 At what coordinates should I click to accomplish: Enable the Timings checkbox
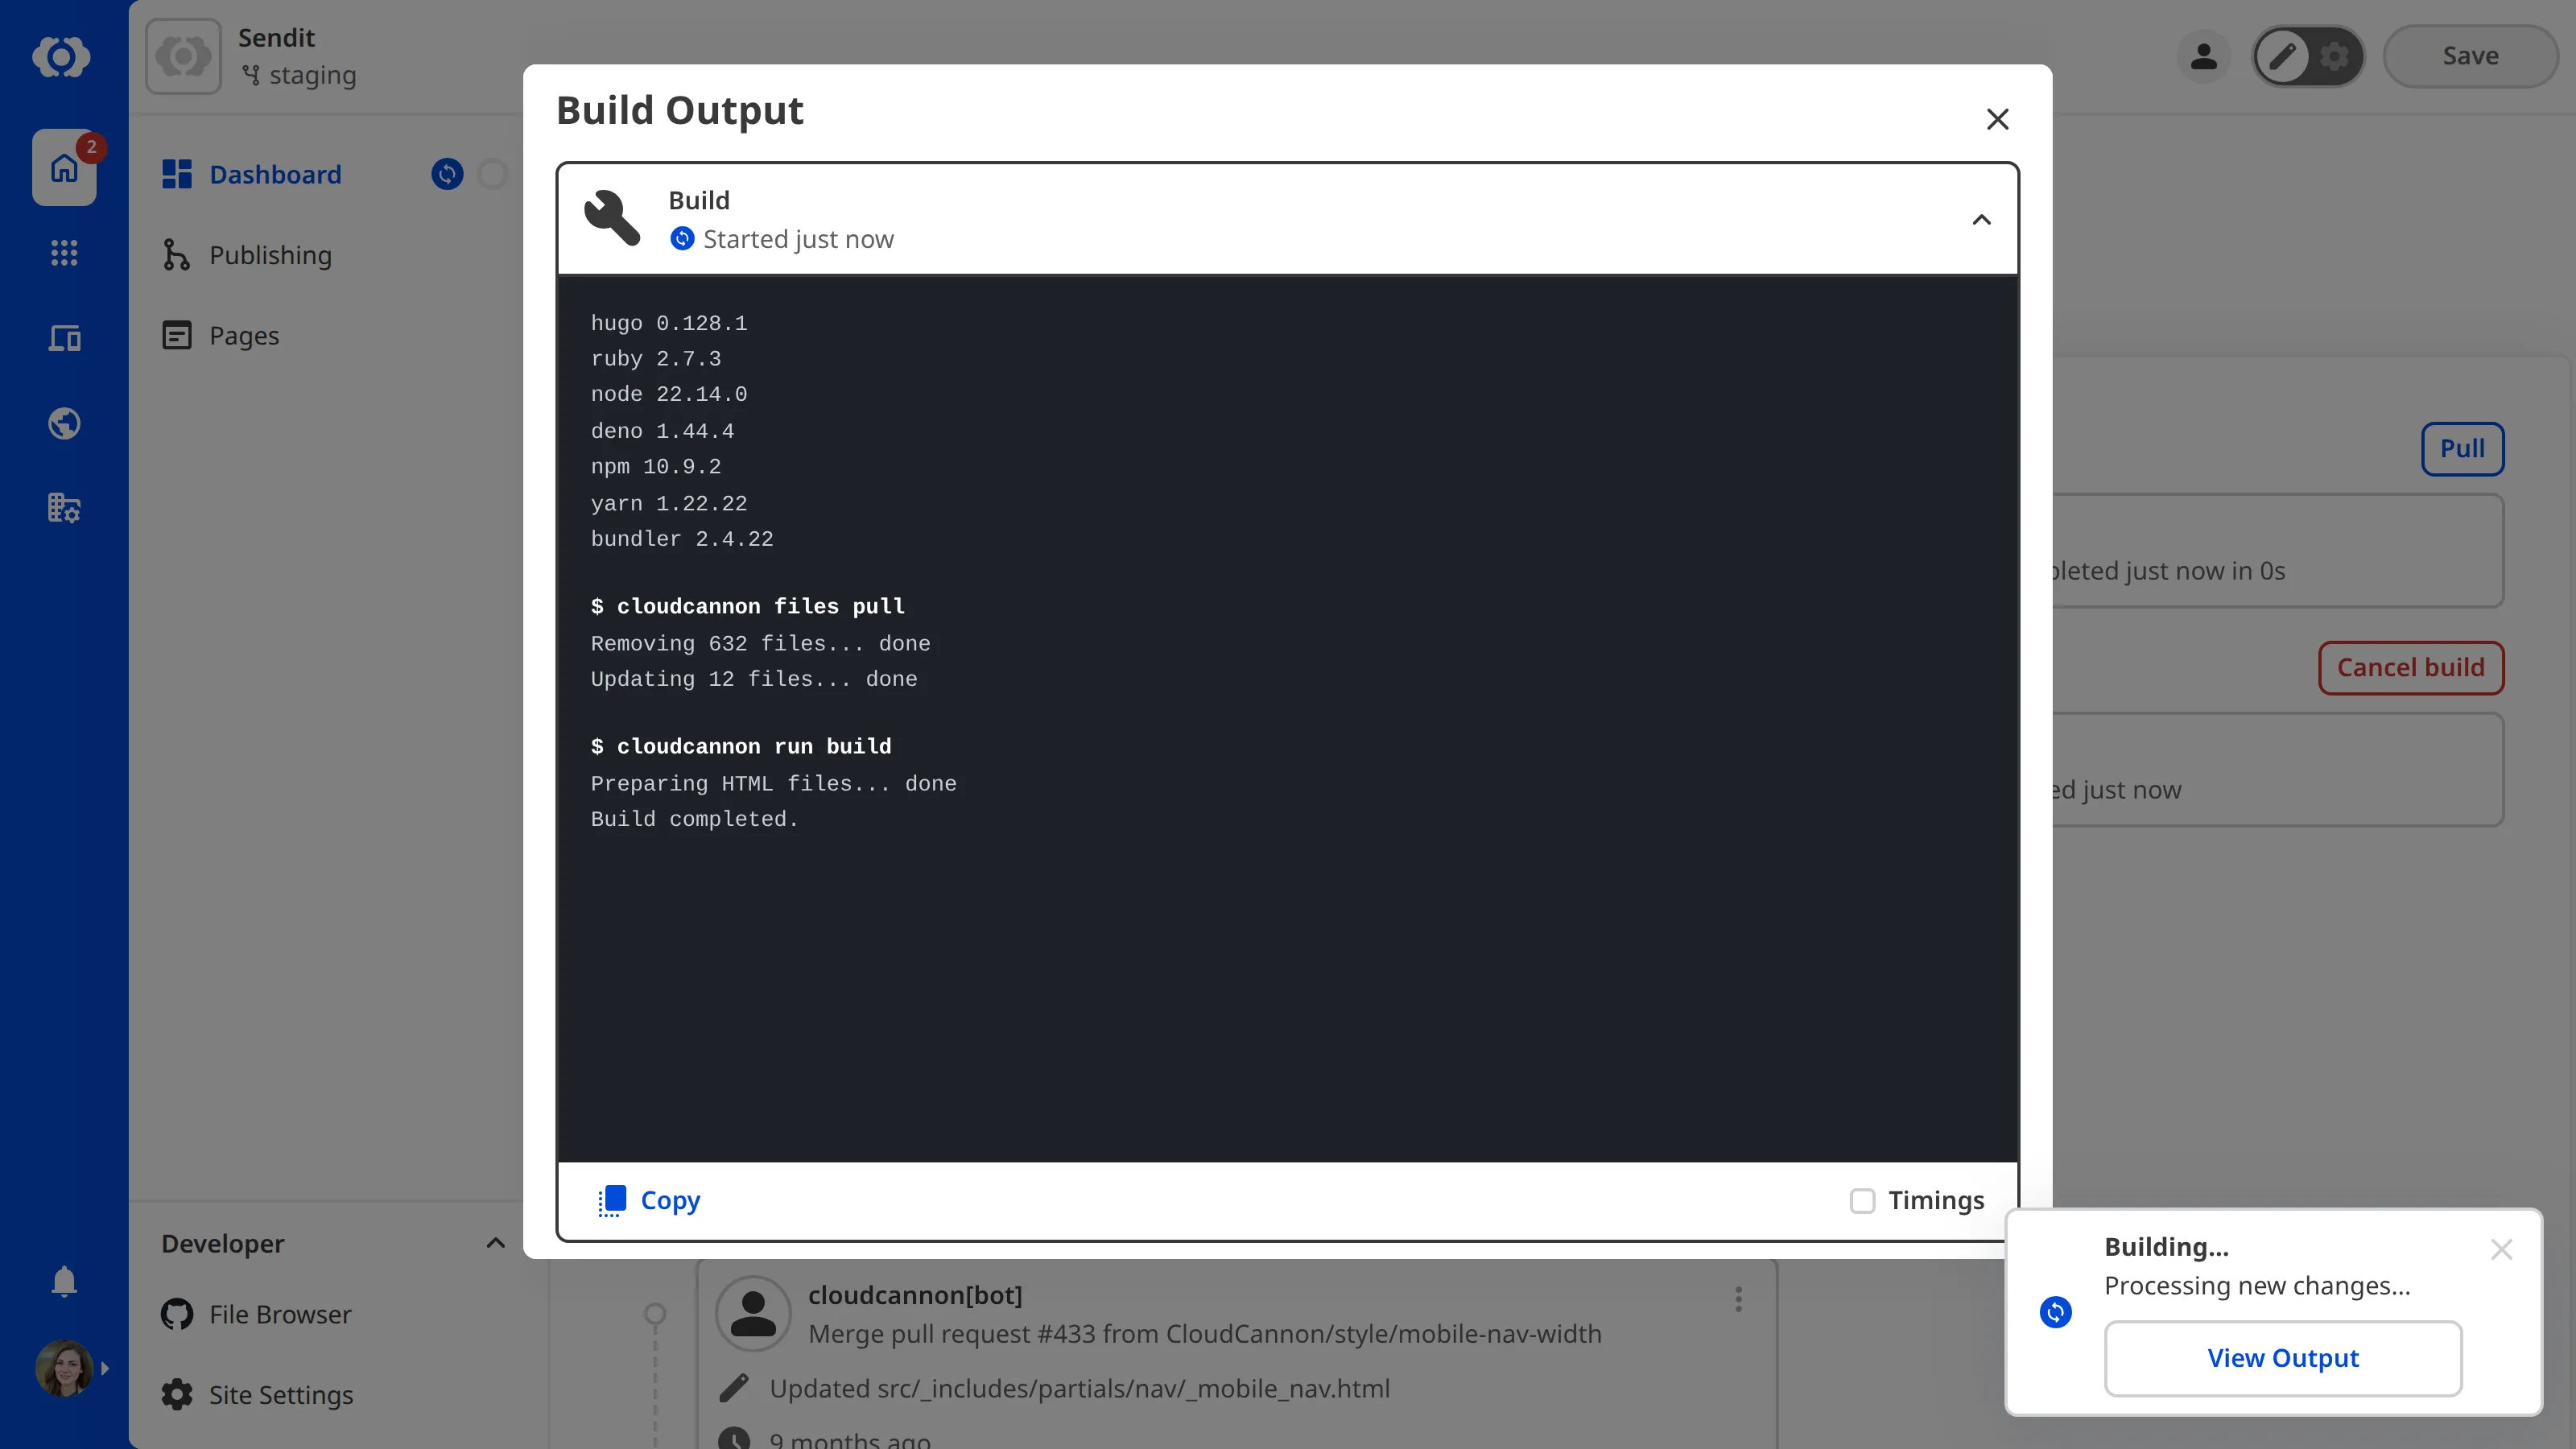1862,1200
